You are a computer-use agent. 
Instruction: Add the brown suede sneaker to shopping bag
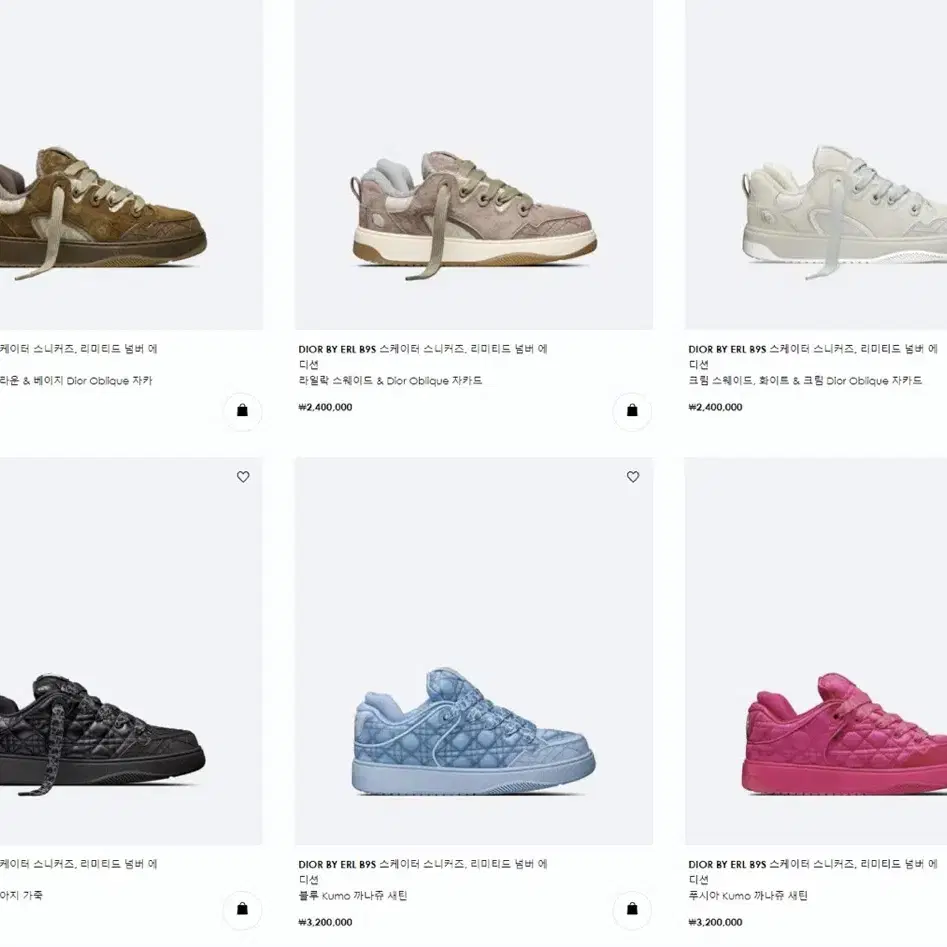pyautogui.click(x=242, y=411)
